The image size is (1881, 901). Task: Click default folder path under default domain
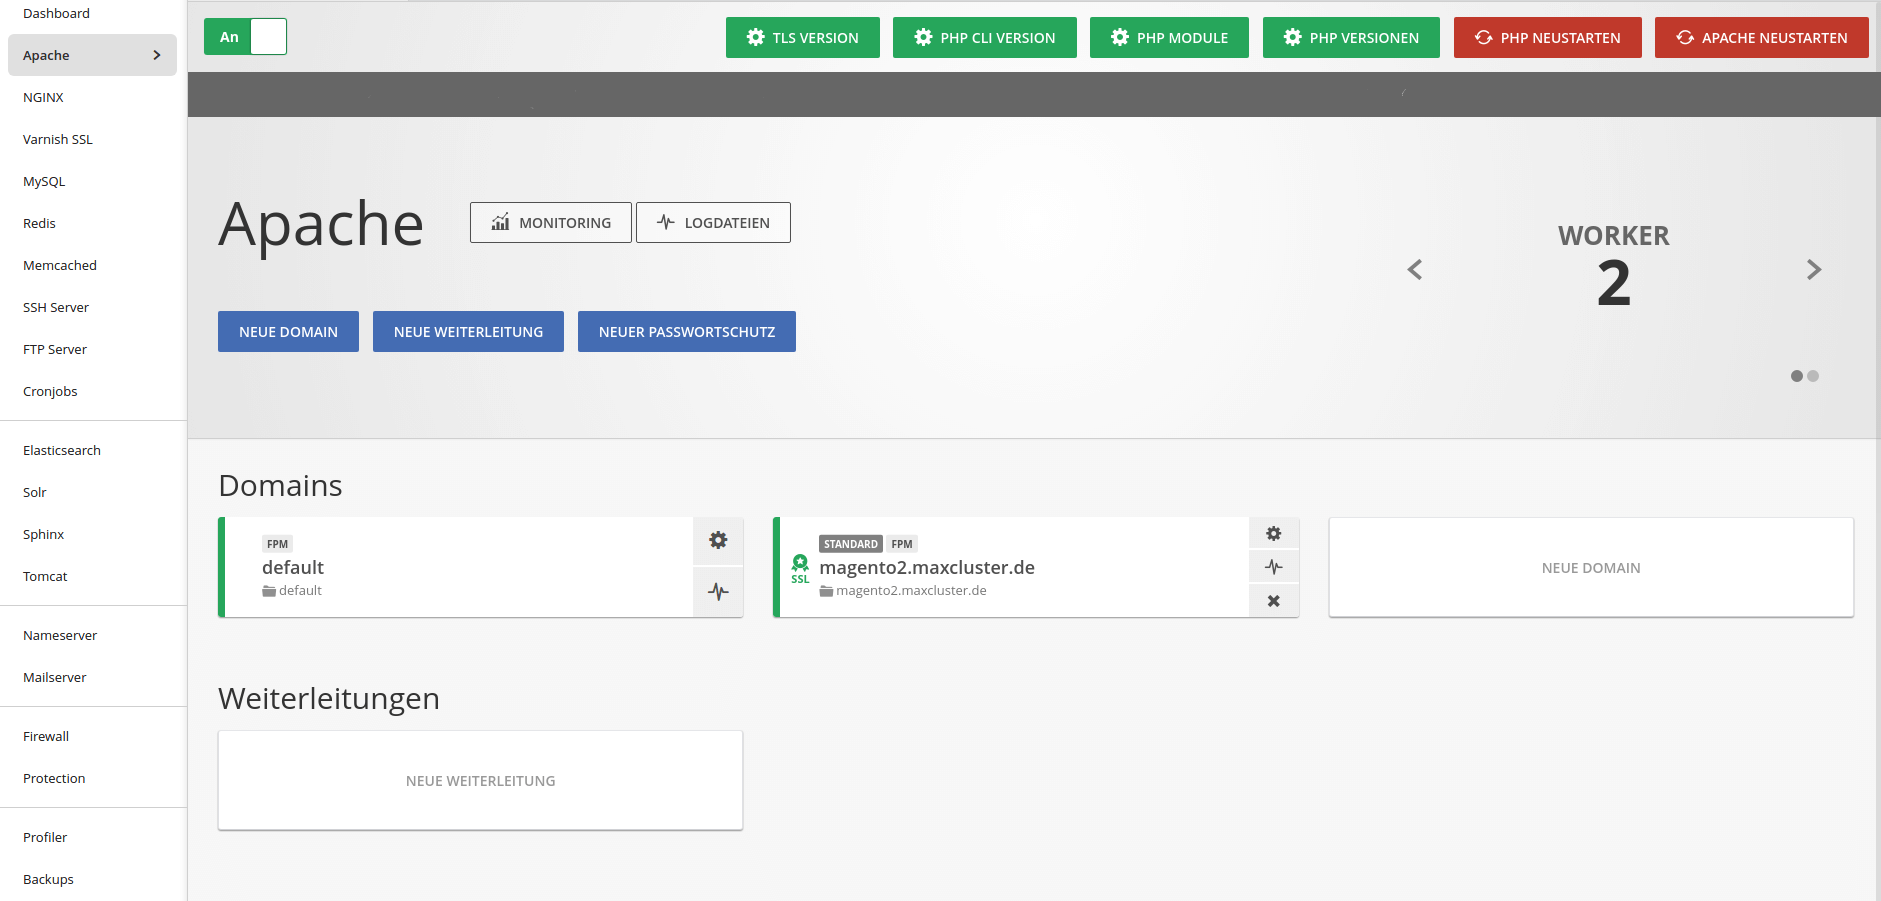(292, 590)
